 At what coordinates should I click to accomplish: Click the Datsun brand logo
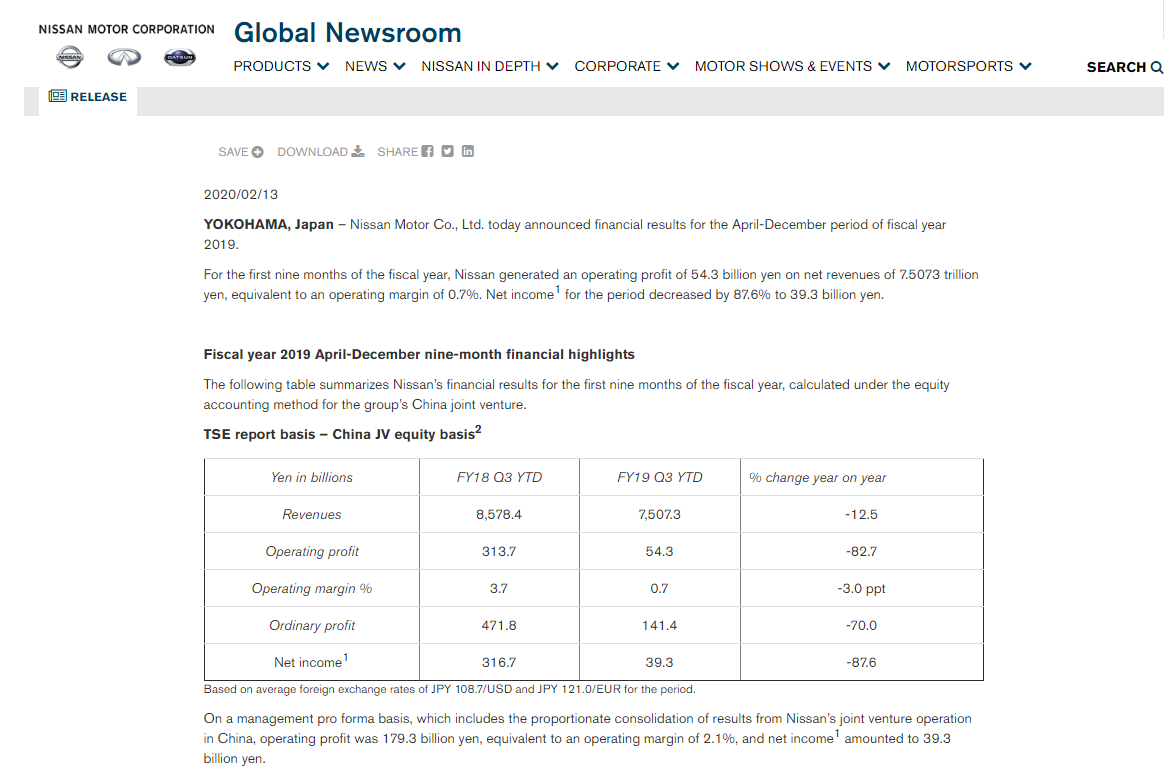pyautogui.click(x=180, y=58)
